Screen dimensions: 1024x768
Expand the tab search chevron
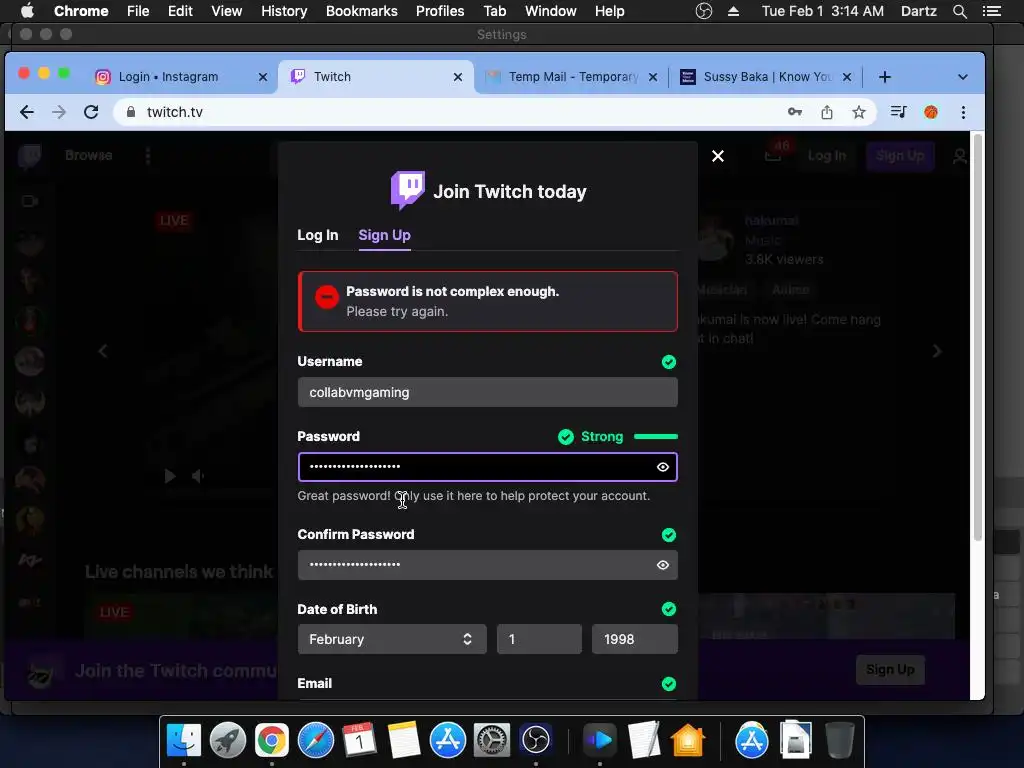963,77
